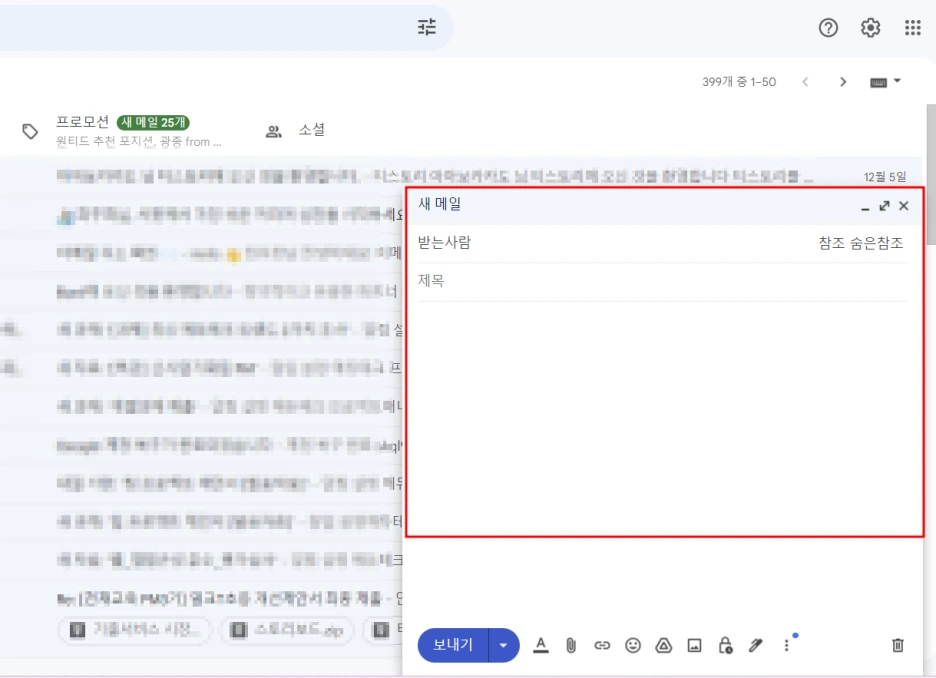Insert a hyperlink into the email

point(602,645)
